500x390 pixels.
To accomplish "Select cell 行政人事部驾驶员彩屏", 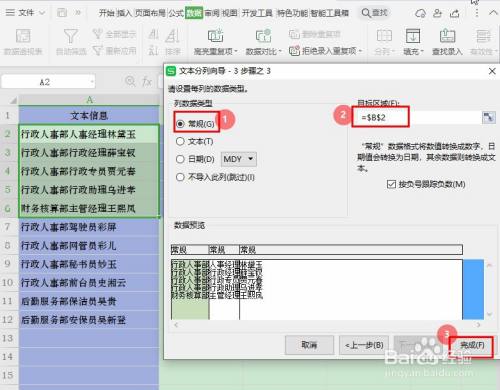I will point(89,227).
